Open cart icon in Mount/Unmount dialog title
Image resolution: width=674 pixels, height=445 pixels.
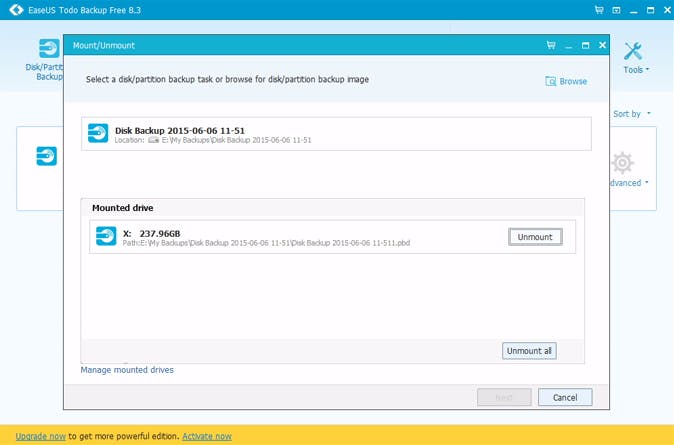pyautogui.click(x=551, y=45)
